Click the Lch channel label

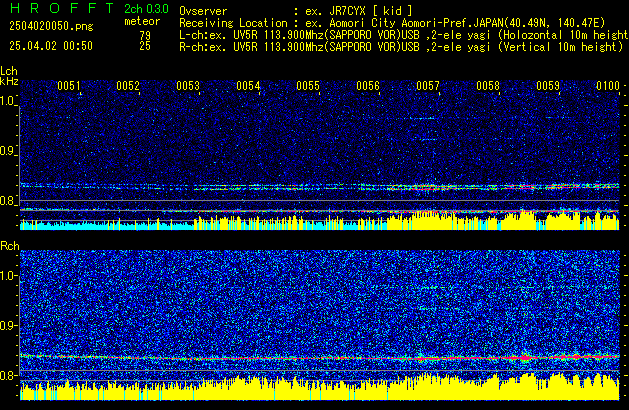9,71
